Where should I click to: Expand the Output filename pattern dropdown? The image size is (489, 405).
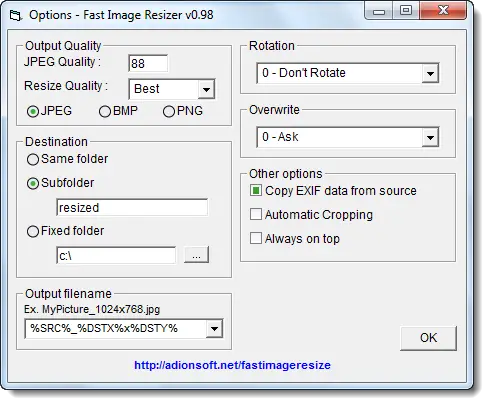tap(214, 329)
